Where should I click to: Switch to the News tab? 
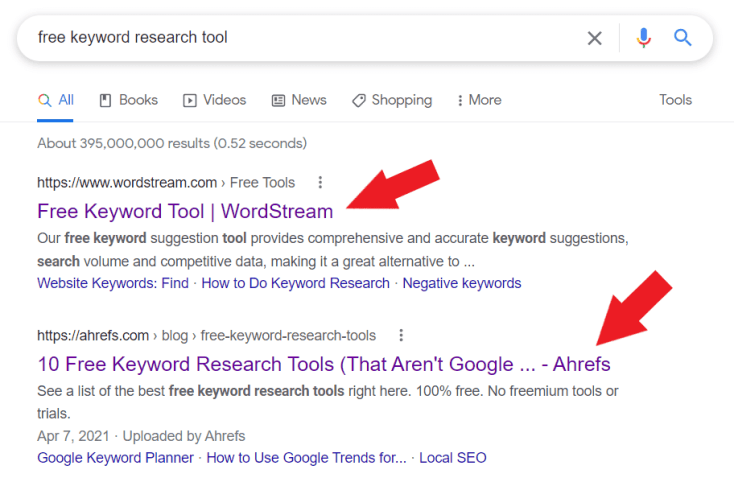tap(299, 100)
